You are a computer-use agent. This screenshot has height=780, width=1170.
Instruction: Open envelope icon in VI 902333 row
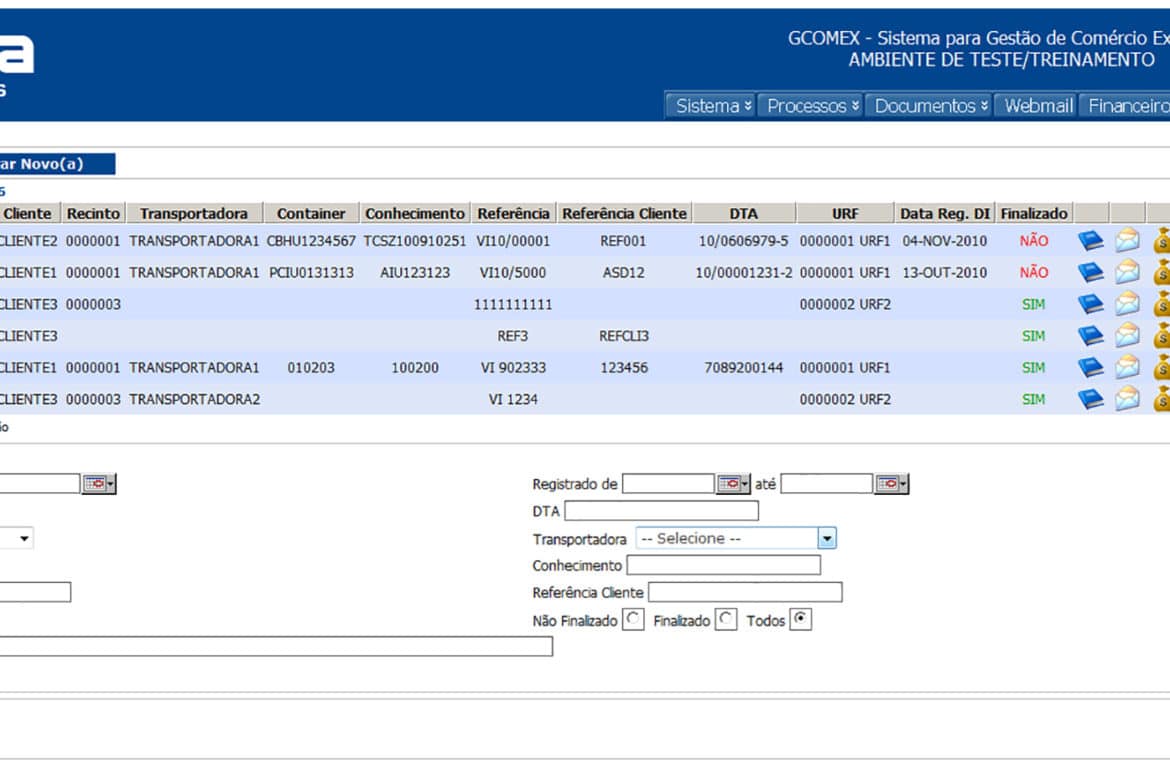[1127, 368]
